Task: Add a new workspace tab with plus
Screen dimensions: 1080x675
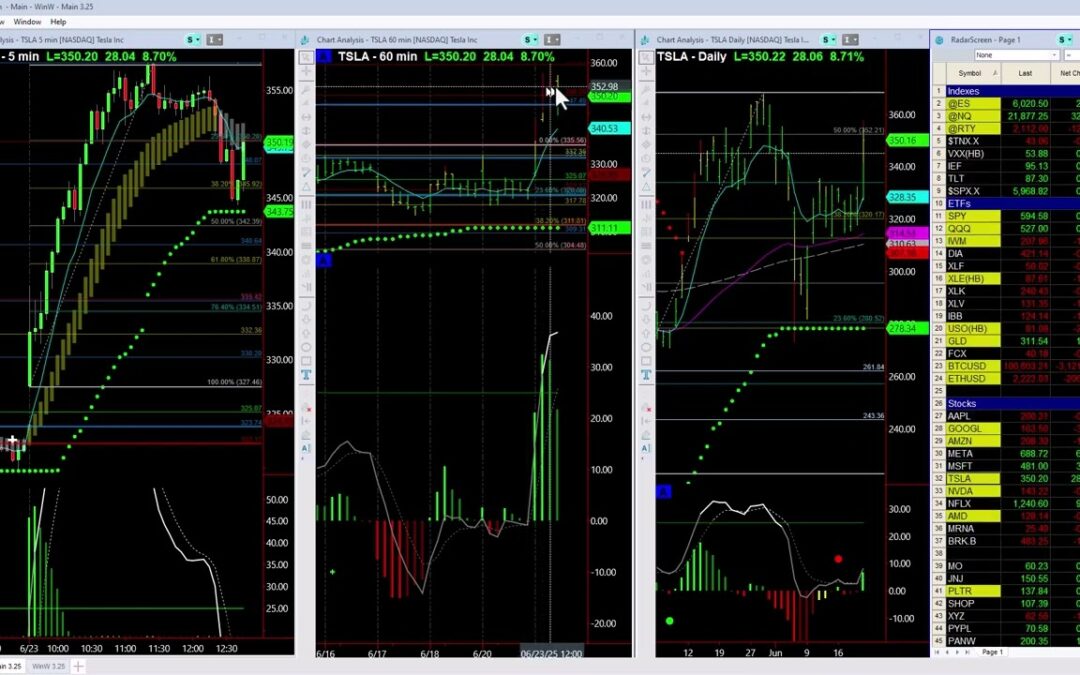Action: pos(79,666)
